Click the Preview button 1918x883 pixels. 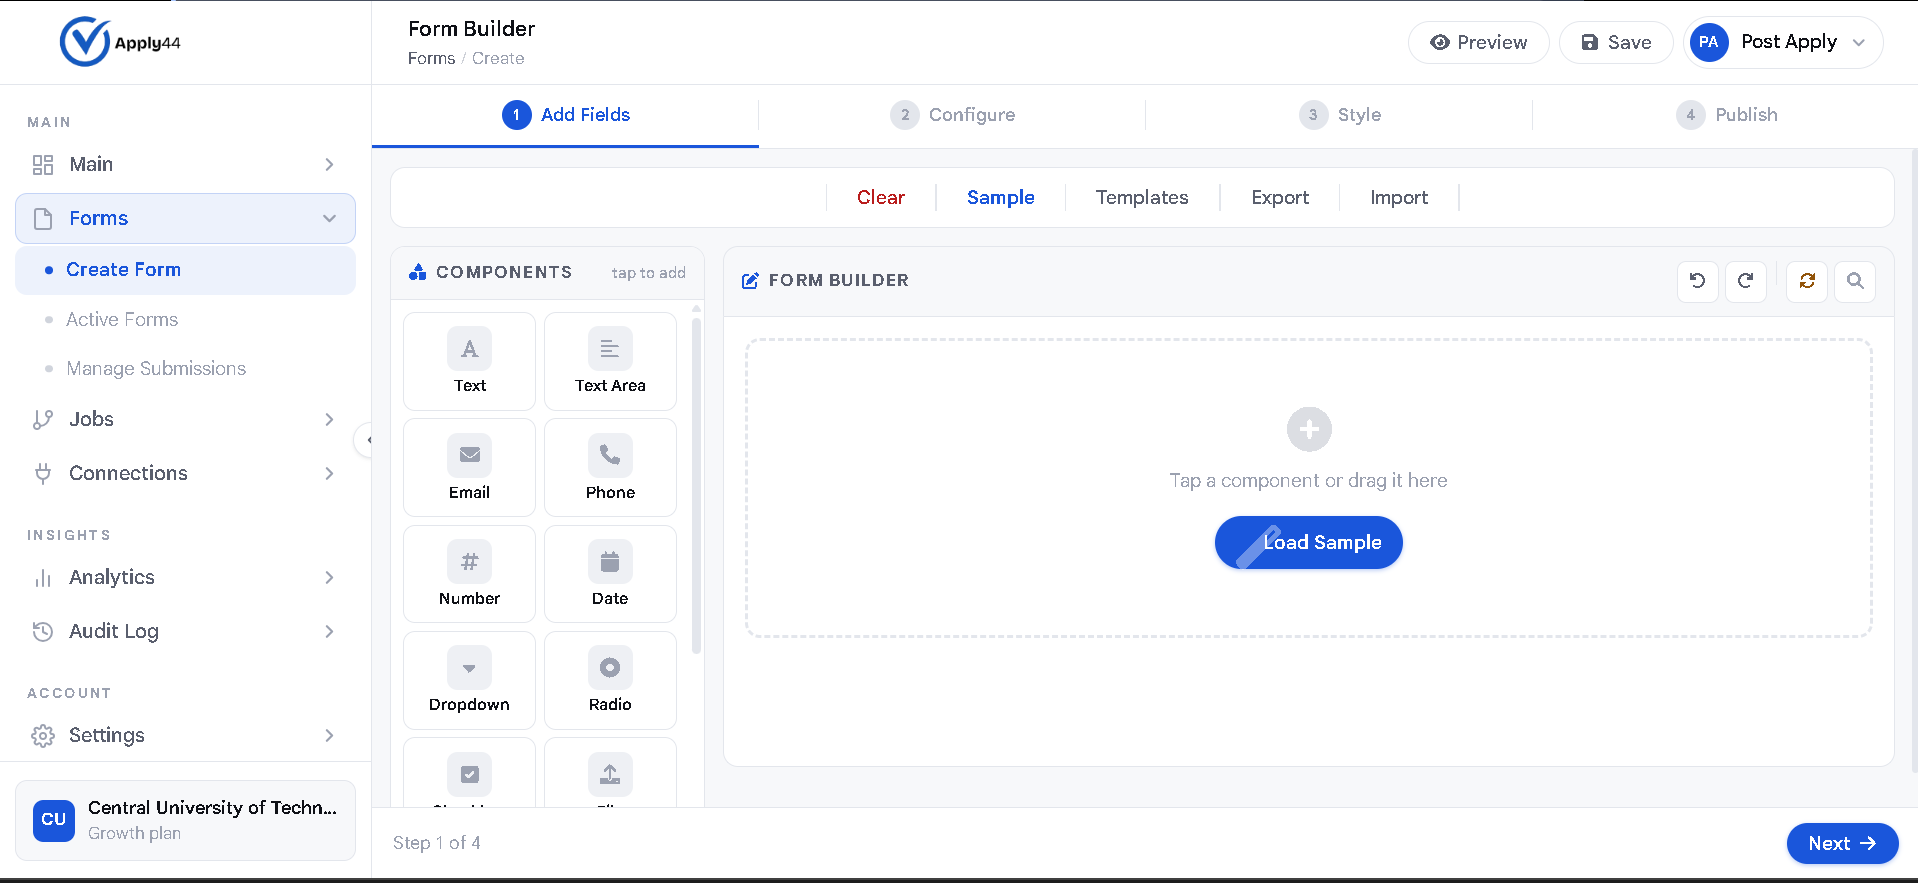1479,42
